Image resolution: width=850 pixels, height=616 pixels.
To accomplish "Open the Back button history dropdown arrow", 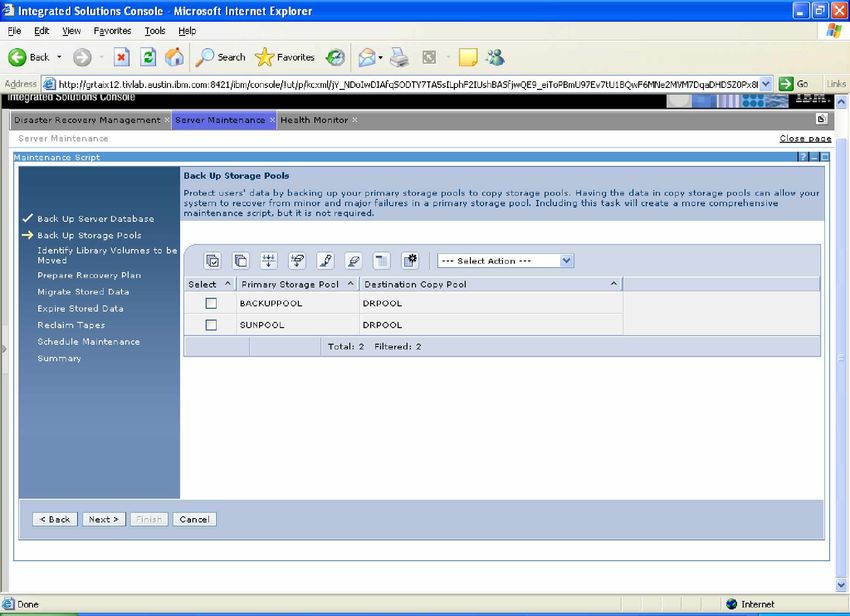I will (x=59, y=57).
